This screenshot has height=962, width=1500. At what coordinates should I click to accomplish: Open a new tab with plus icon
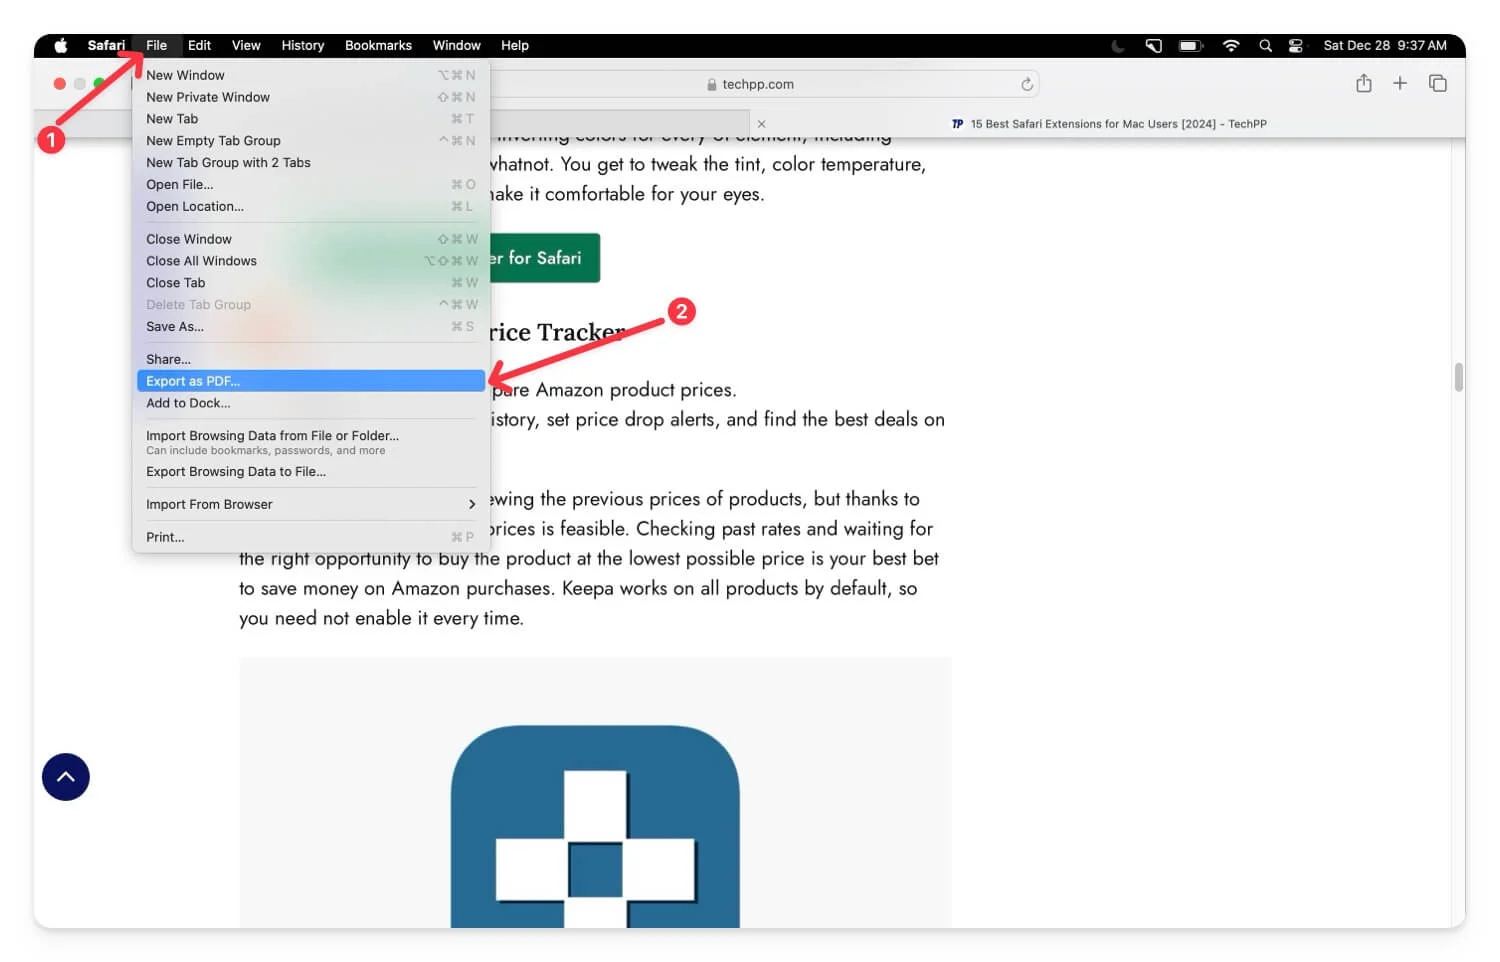point(1400,83)
